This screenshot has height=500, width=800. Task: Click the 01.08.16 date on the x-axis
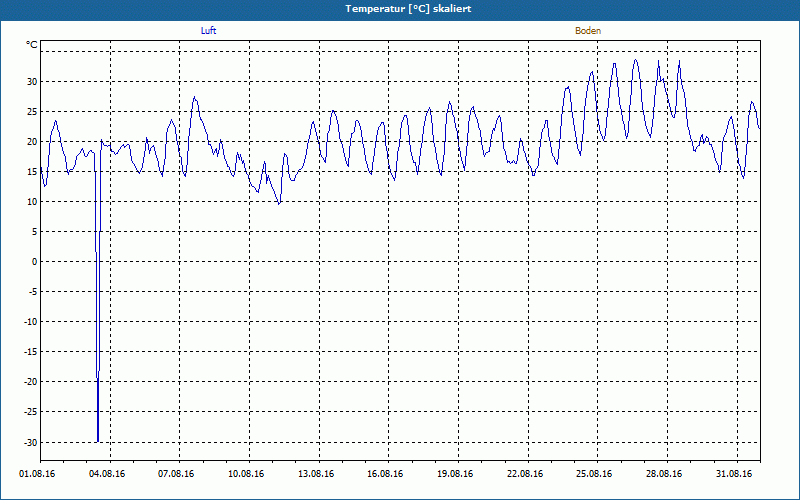point(37,474)
